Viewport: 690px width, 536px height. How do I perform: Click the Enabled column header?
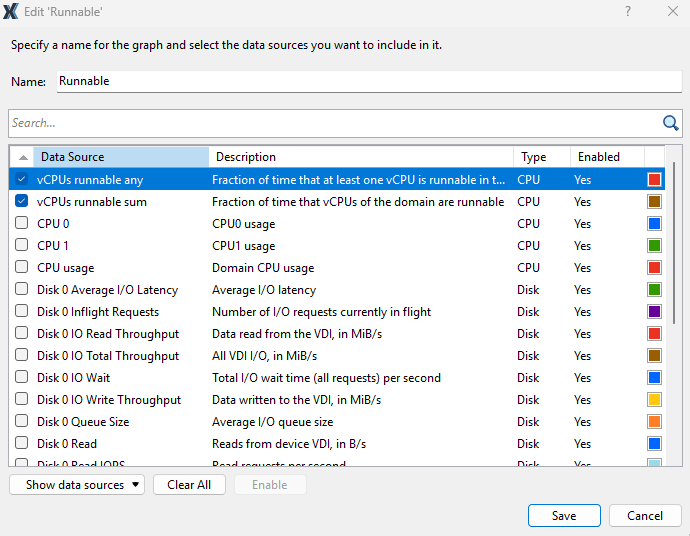coord(605,157)
